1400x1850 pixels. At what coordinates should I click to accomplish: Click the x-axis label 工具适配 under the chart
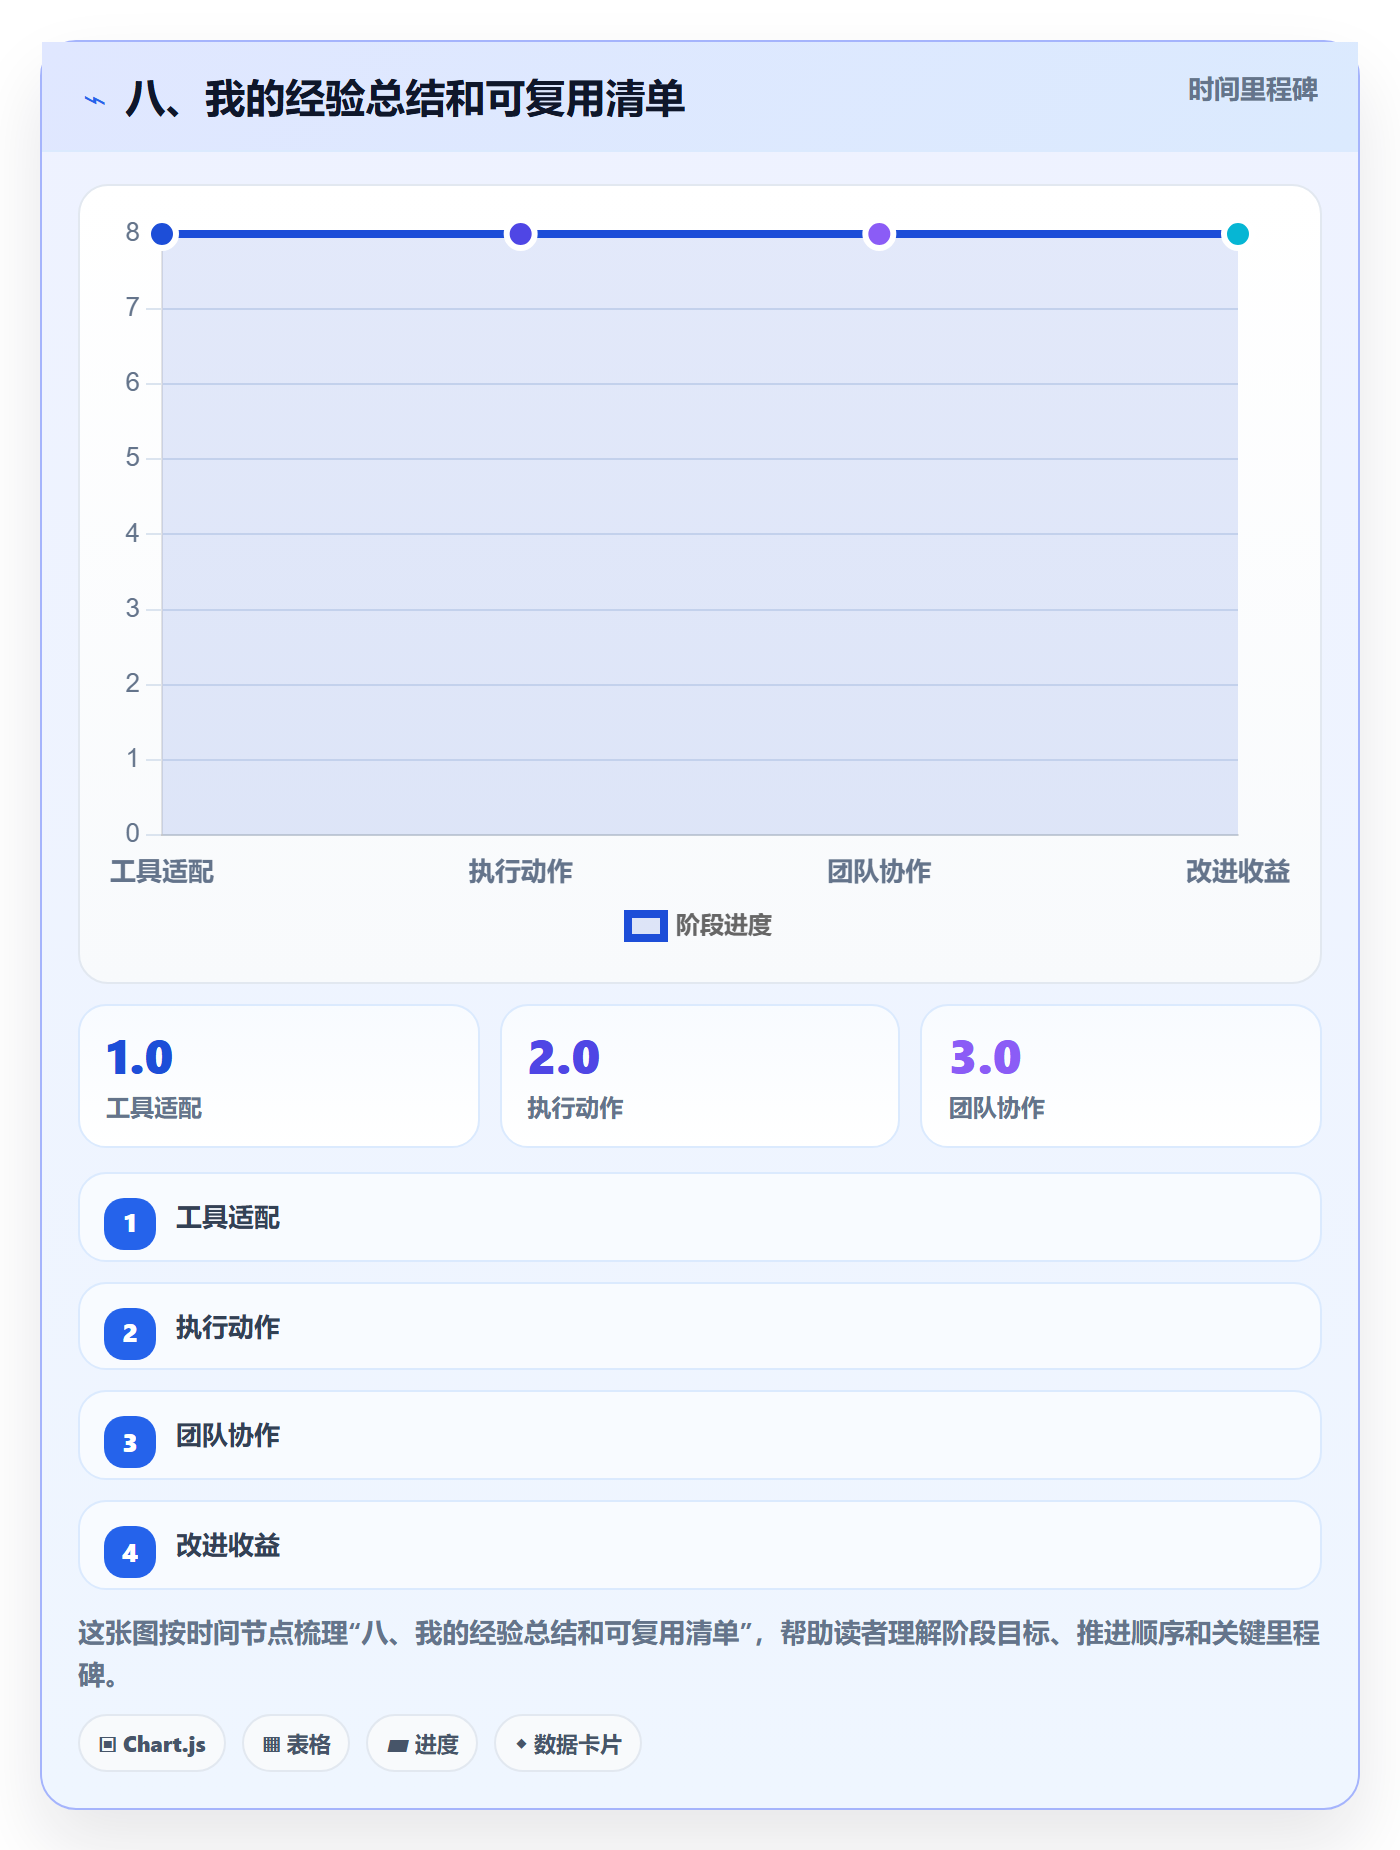[x=162, y=872]
